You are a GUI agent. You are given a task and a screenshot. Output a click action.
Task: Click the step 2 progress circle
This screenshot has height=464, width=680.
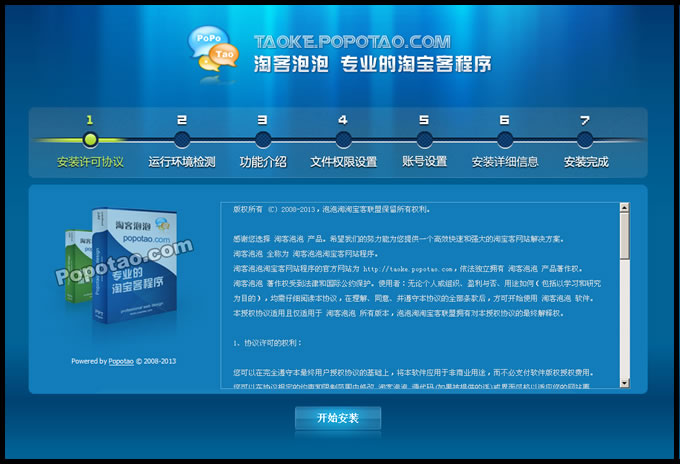[x=181, y=140]
